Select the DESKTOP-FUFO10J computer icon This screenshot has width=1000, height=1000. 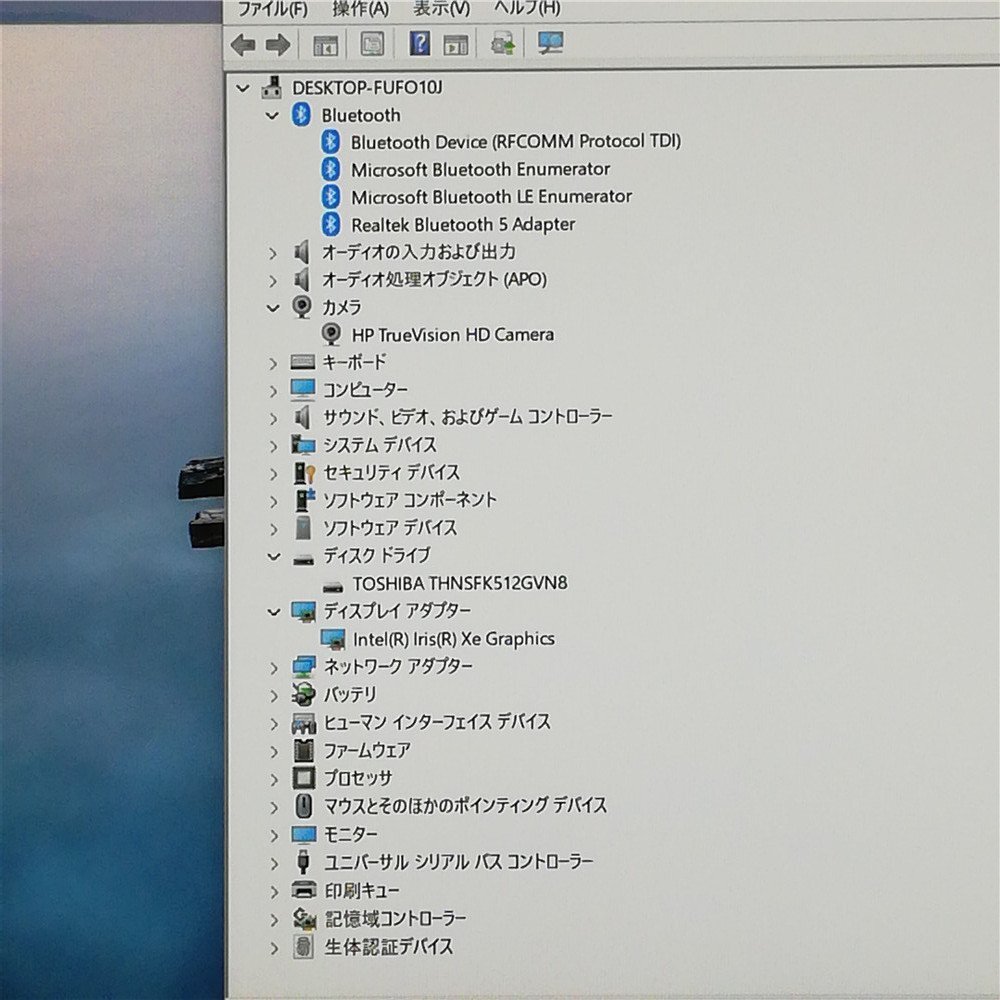point(272,87)
